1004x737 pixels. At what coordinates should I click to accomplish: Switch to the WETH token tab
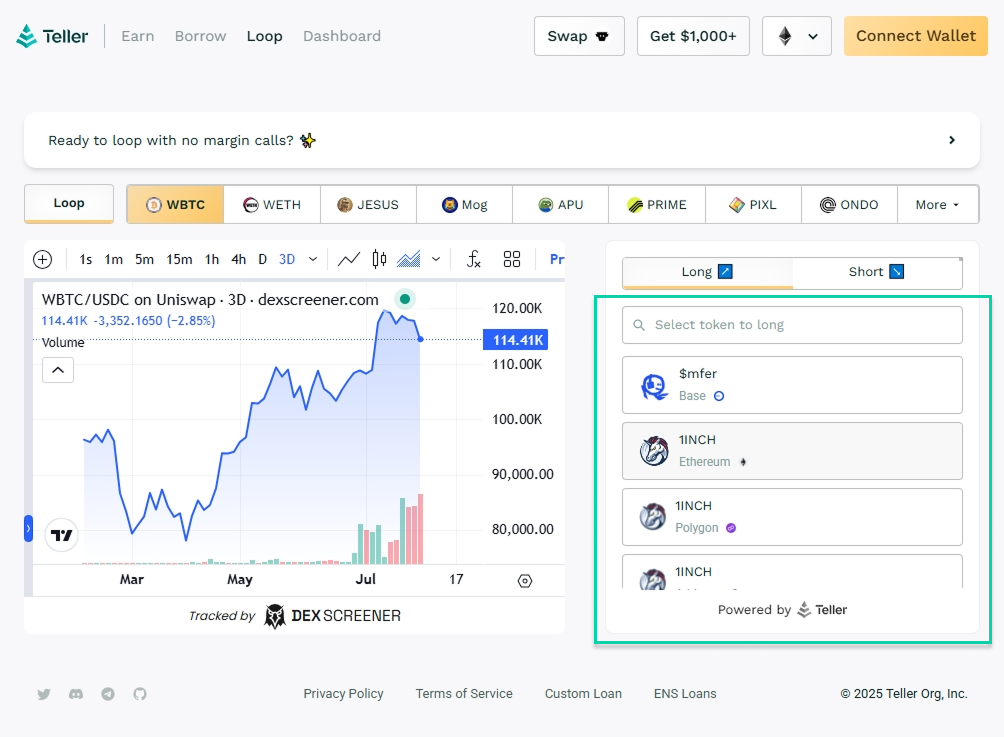[272, 205]
